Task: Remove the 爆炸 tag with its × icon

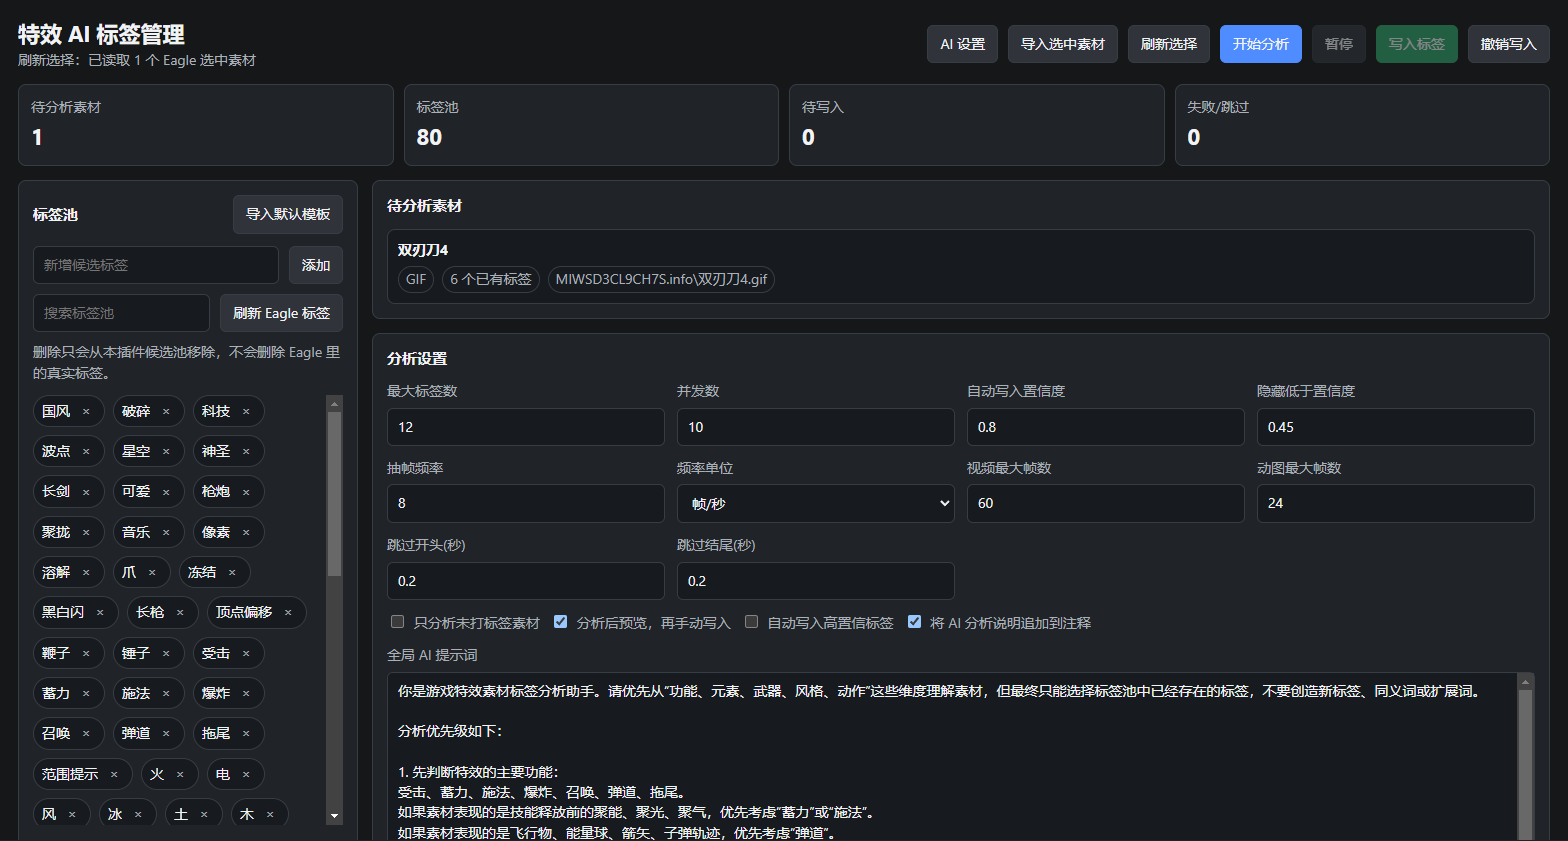Action: click(246, 694)
